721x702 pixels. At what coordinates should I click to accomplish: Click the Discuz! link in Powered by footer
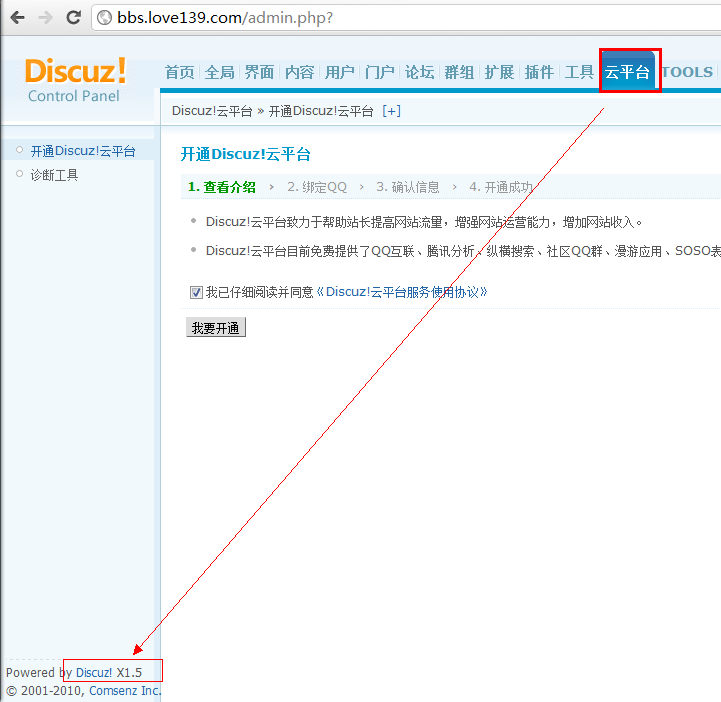(x=94, y=673)
